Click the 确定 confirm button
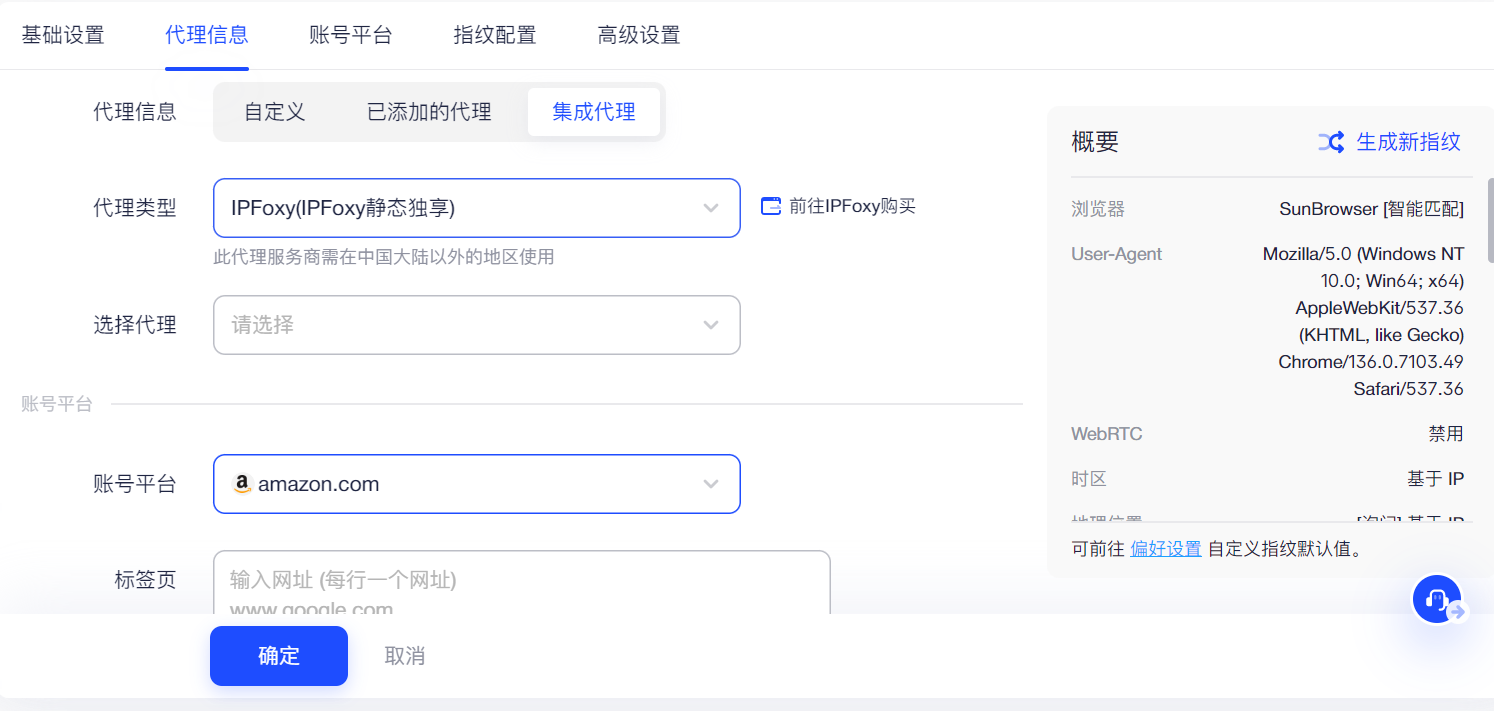The height and width of the screenshot is (711, 1494). tap(278, 655)
